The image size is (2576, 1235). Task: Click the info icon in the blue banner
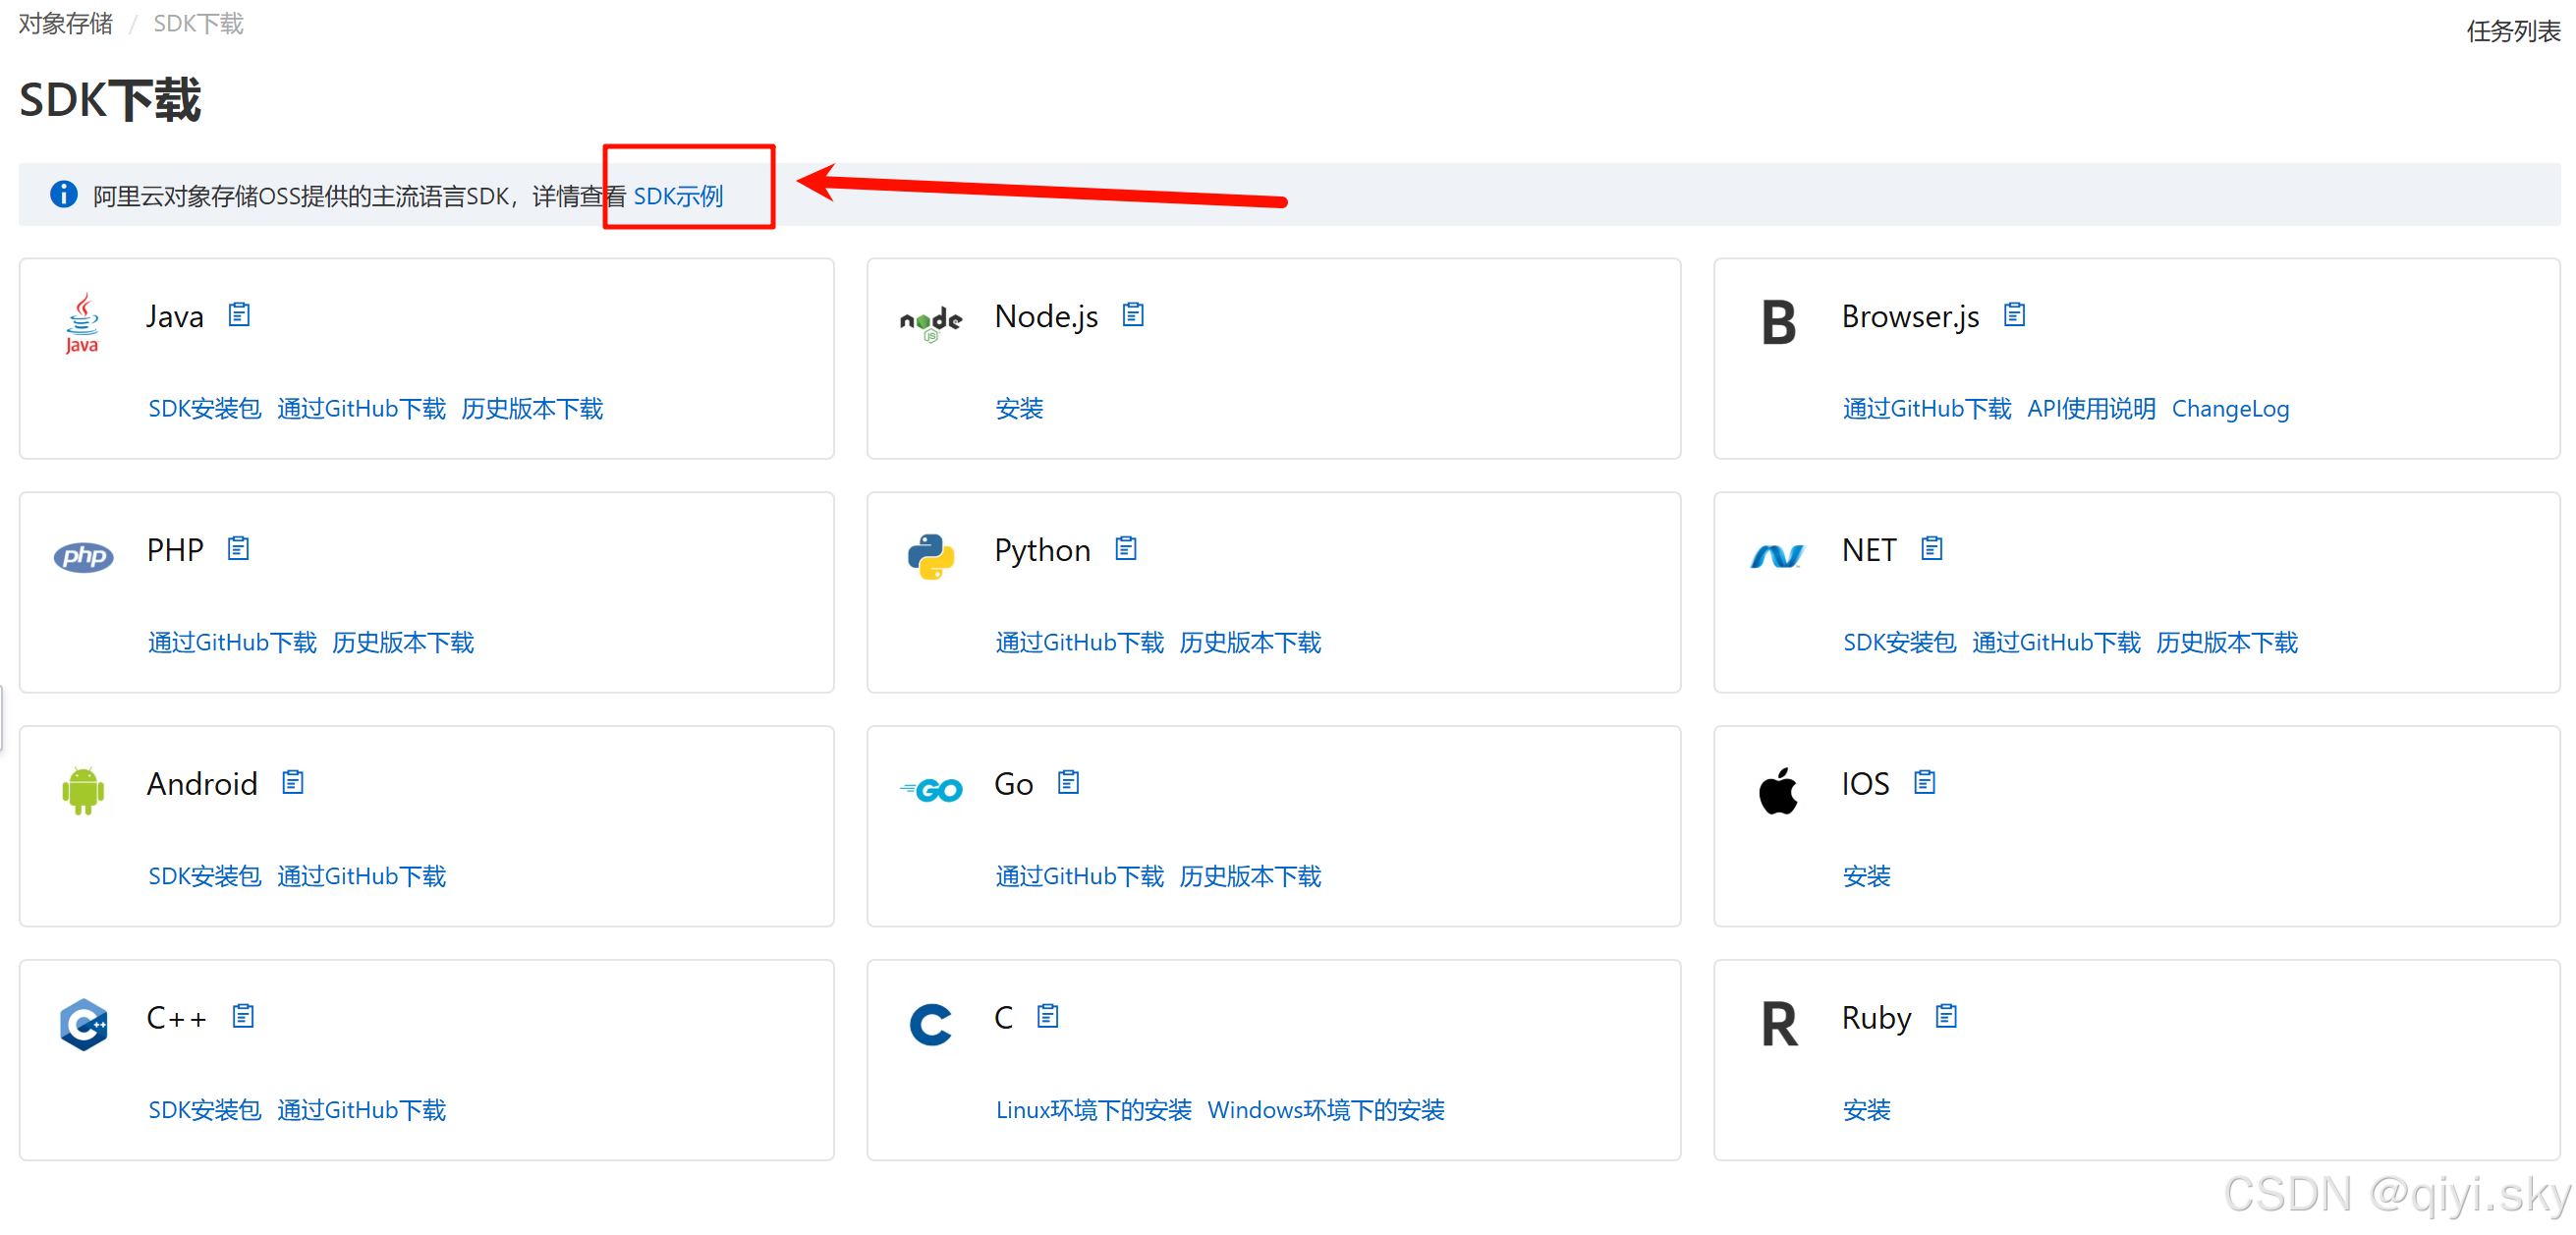[63, 194]
